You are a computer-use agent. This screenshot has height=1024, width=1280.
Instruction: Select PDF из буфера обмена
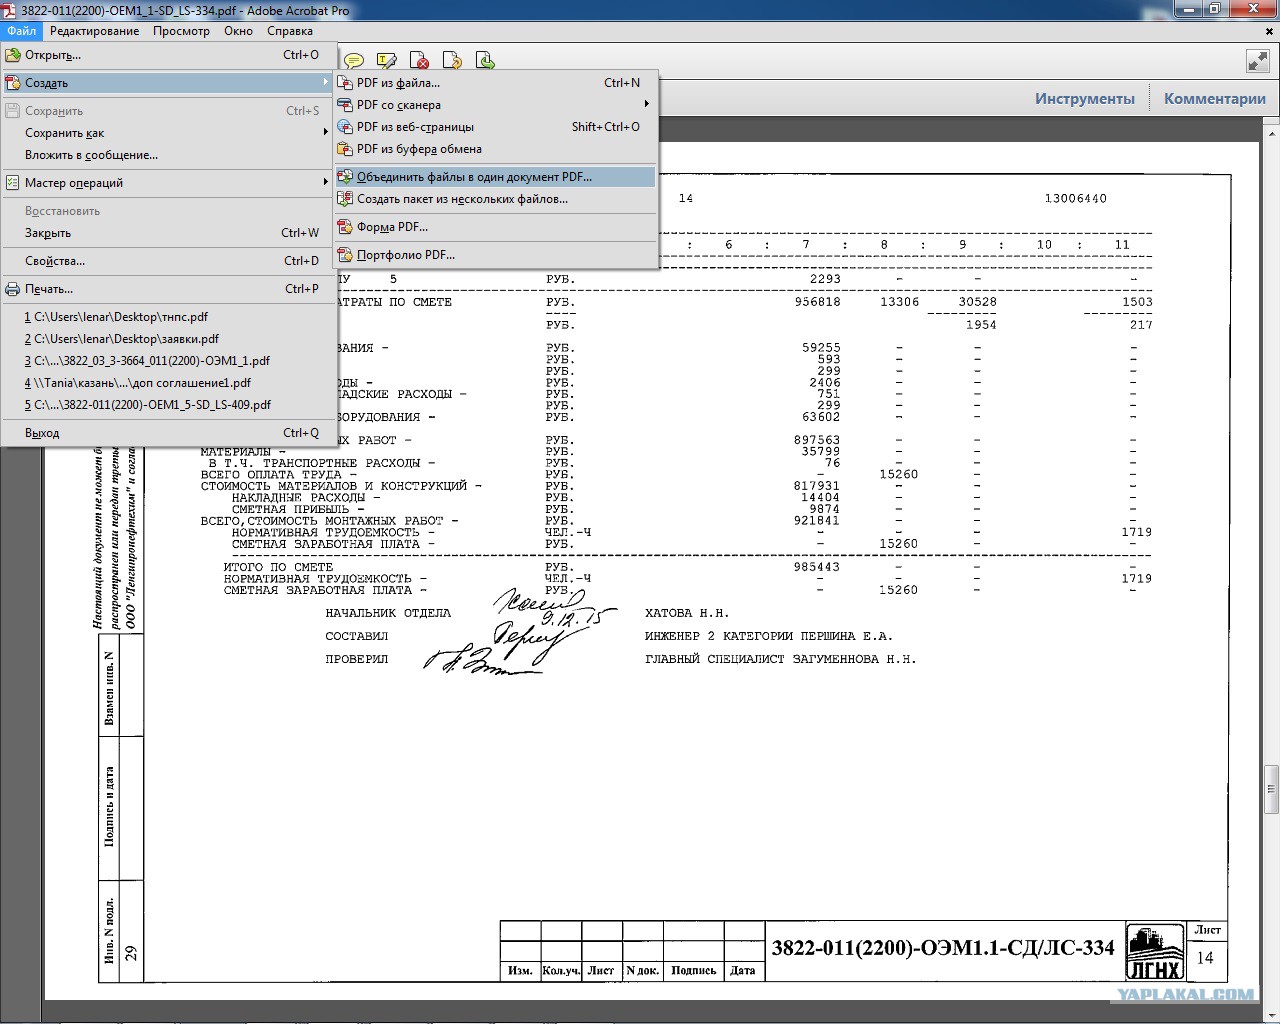[495, 149]
